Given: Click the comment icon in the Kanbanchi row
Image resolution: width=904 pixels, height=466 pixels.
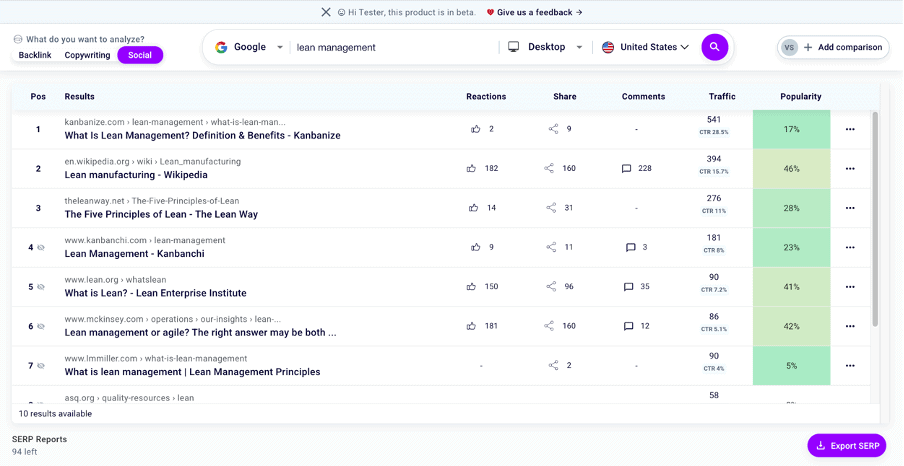Looking at the screenshot, I should click(x=631, y=247).
